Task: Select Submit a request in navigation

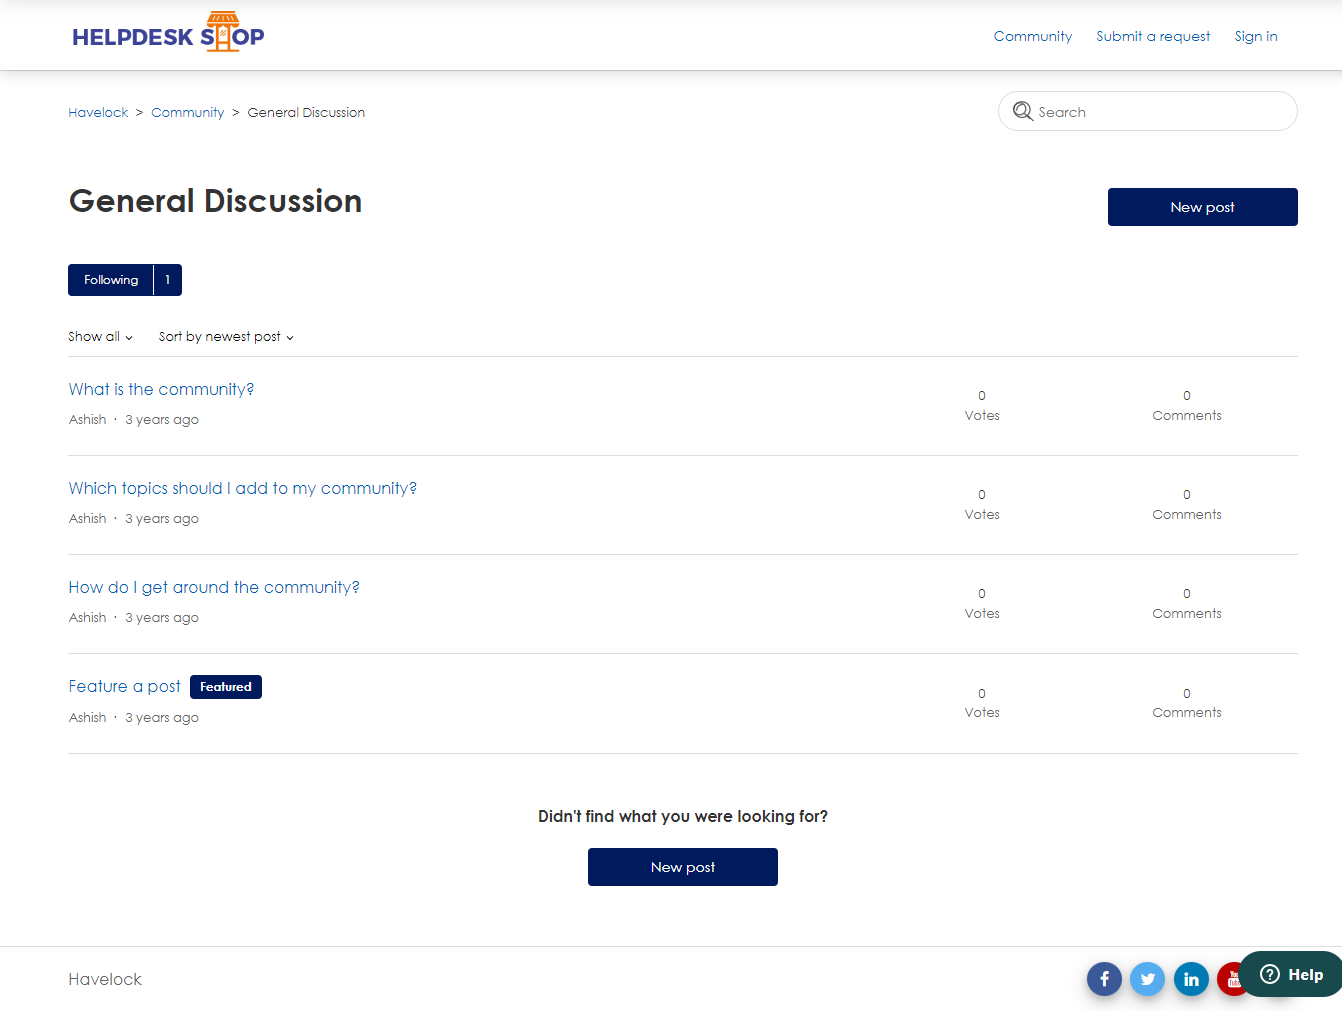Action: click(x=1153, y=36)
